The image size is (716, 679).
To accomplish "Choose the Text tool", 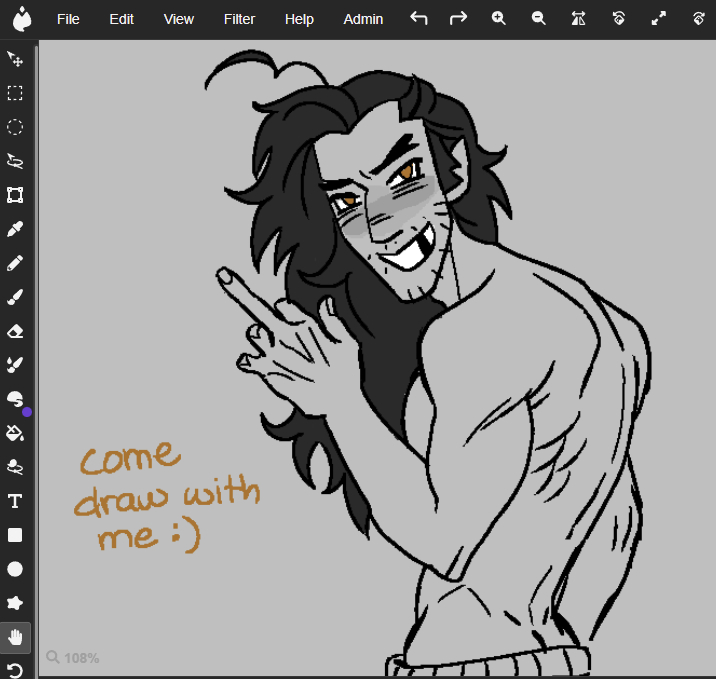I will (15, 501).
